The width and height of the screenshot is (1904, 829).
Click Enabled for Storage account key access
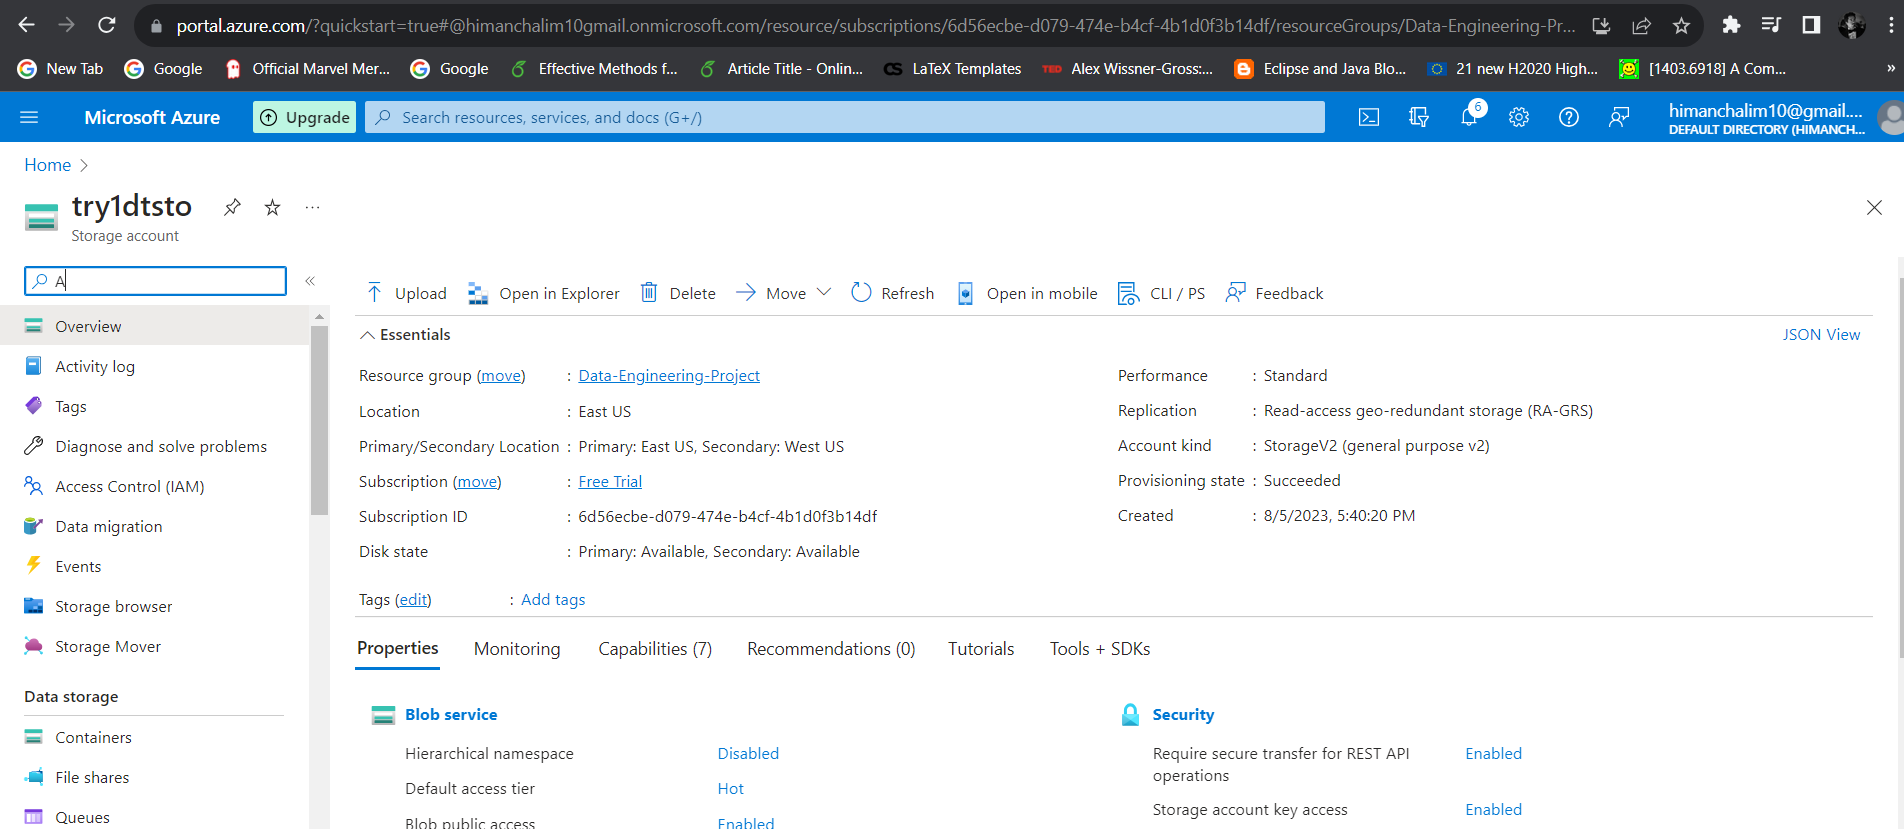point(1493,810)
